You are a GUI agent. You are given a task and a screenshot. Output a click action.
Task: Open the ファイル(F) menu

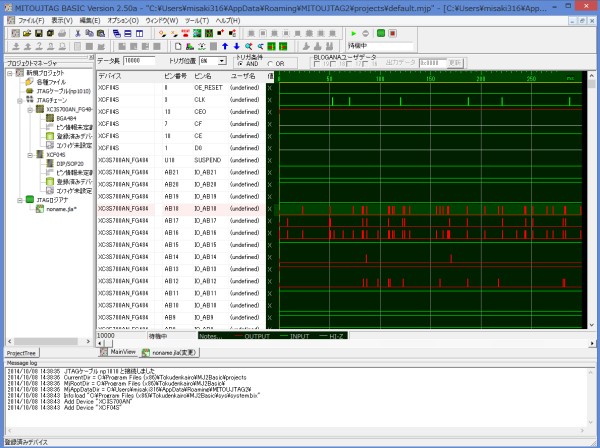34,20
